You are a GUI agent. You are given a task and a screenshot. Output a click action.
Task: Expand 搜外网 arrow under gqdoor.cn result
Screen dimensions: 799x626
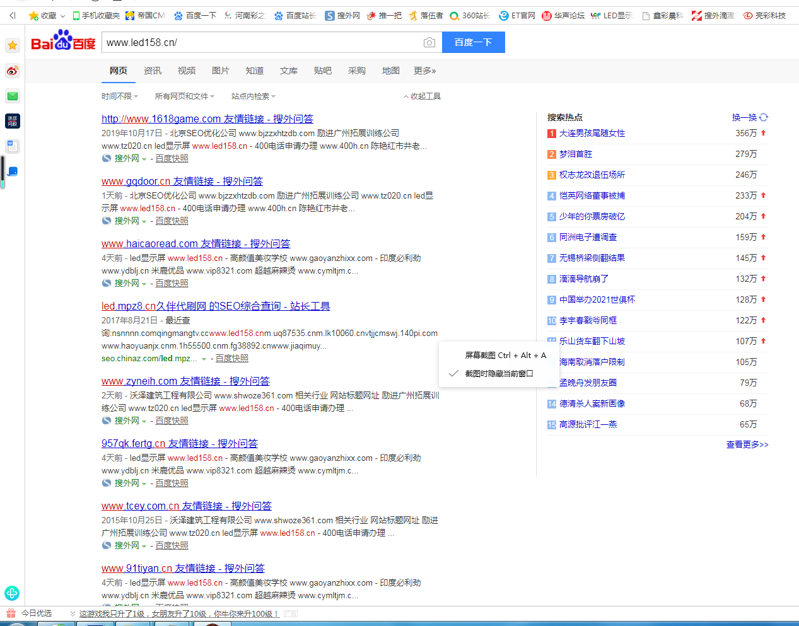[x=144, y=221]
